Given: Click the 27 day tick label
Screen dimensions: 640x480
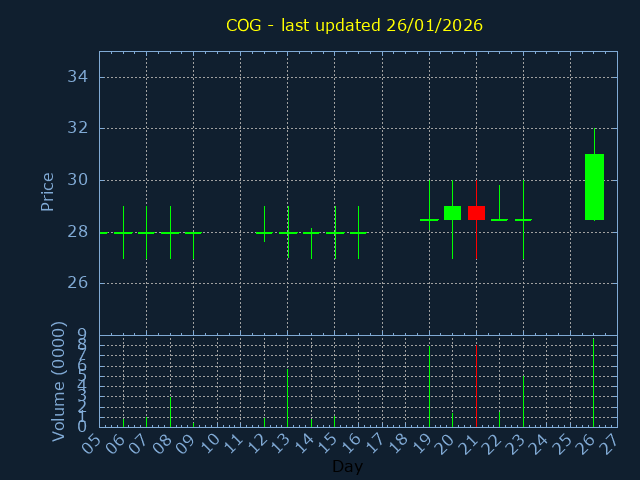Looking at the screenshot, I should [611, 442].
